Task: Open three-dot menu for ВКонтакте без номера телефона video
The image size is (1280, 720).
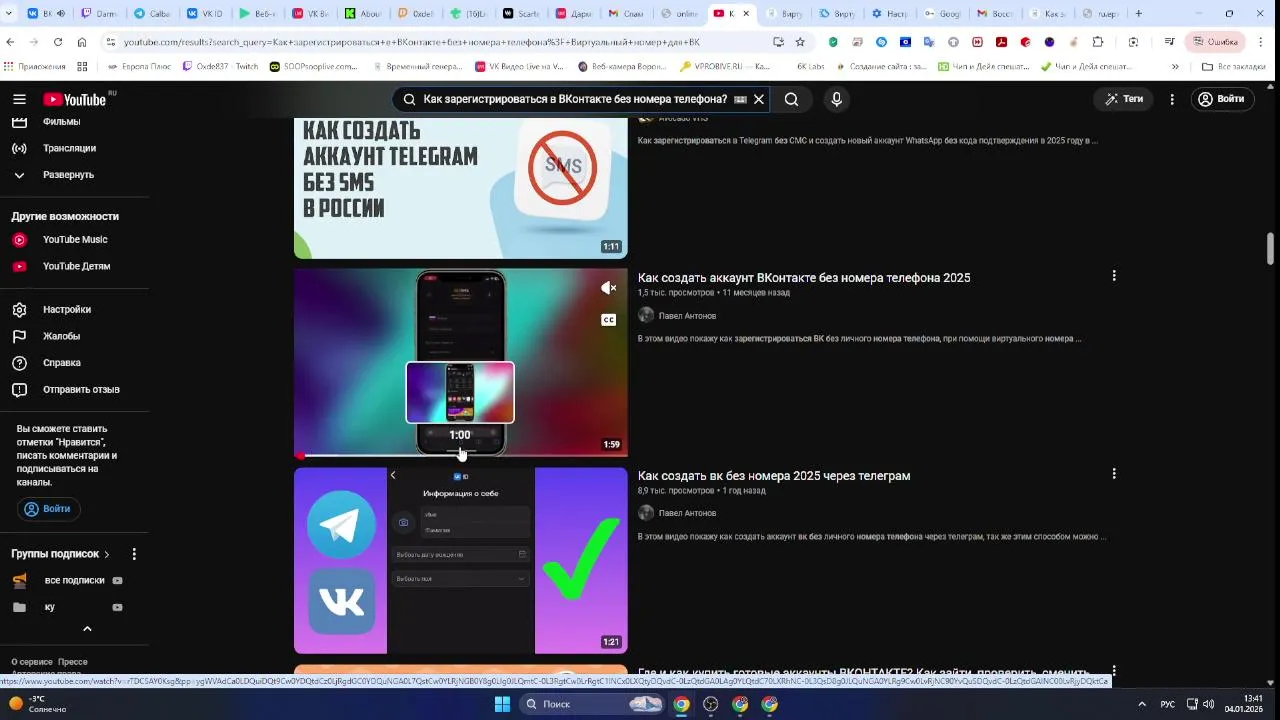Action: (1113, 276)
